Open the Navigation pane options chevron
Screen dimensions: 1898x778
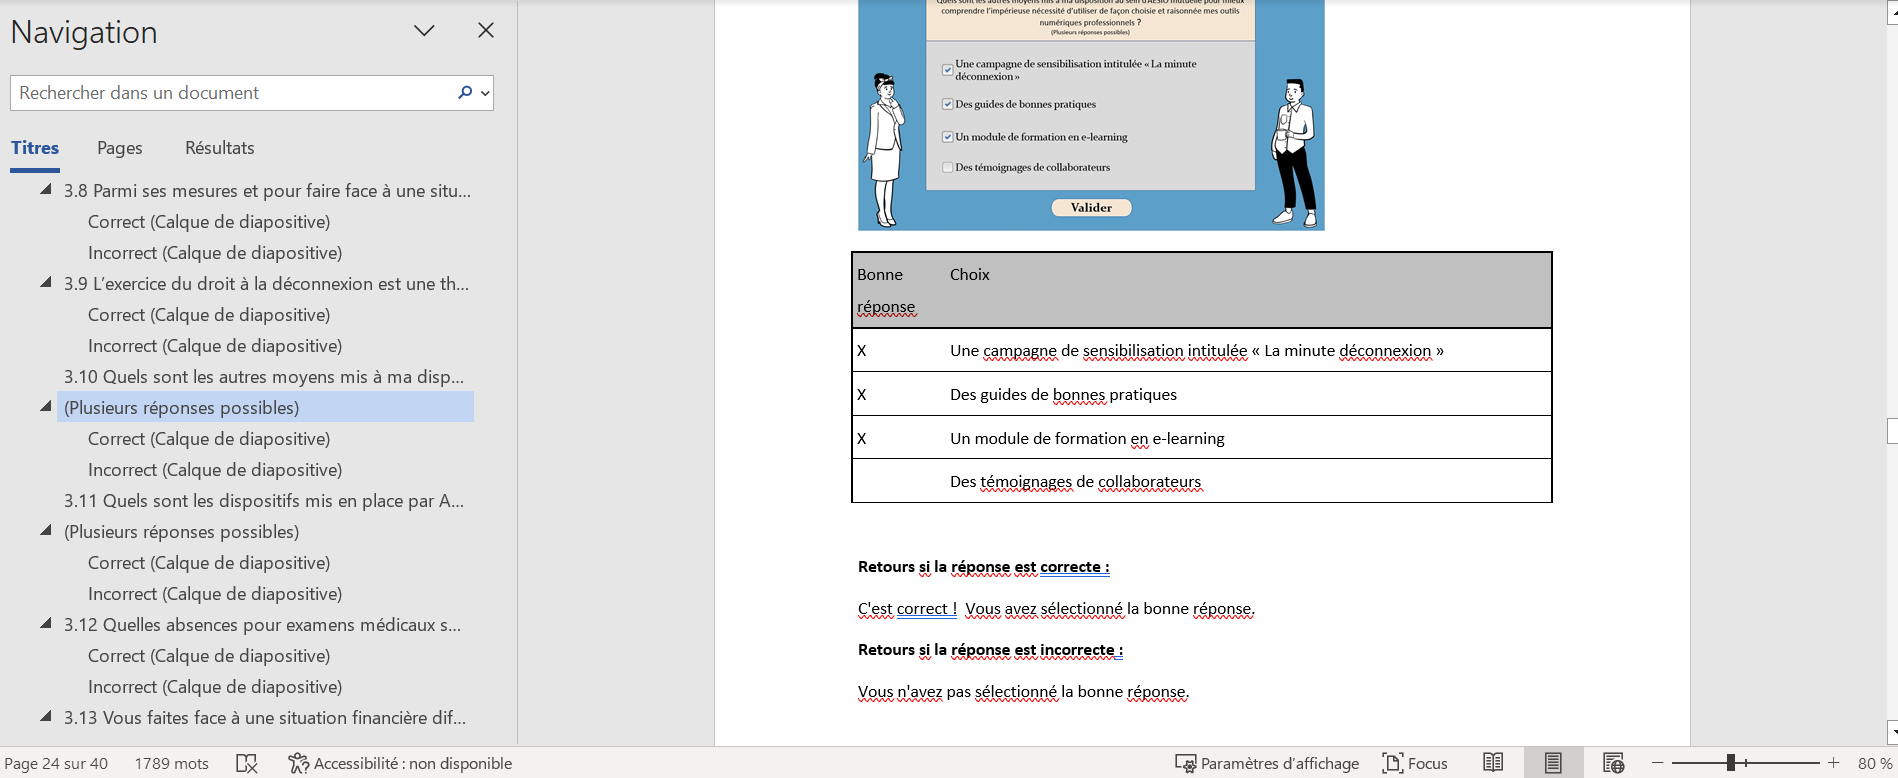click(424, 31)
